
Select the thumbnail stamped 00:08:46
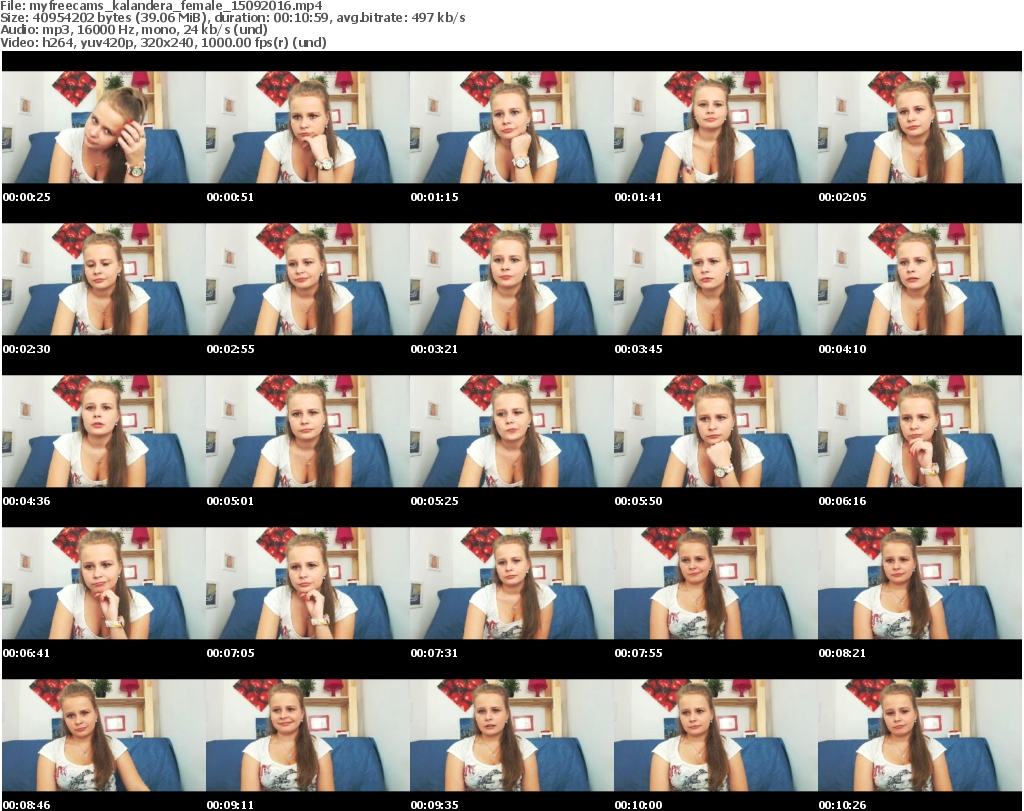pyautogui.click(x=104, y=736)
